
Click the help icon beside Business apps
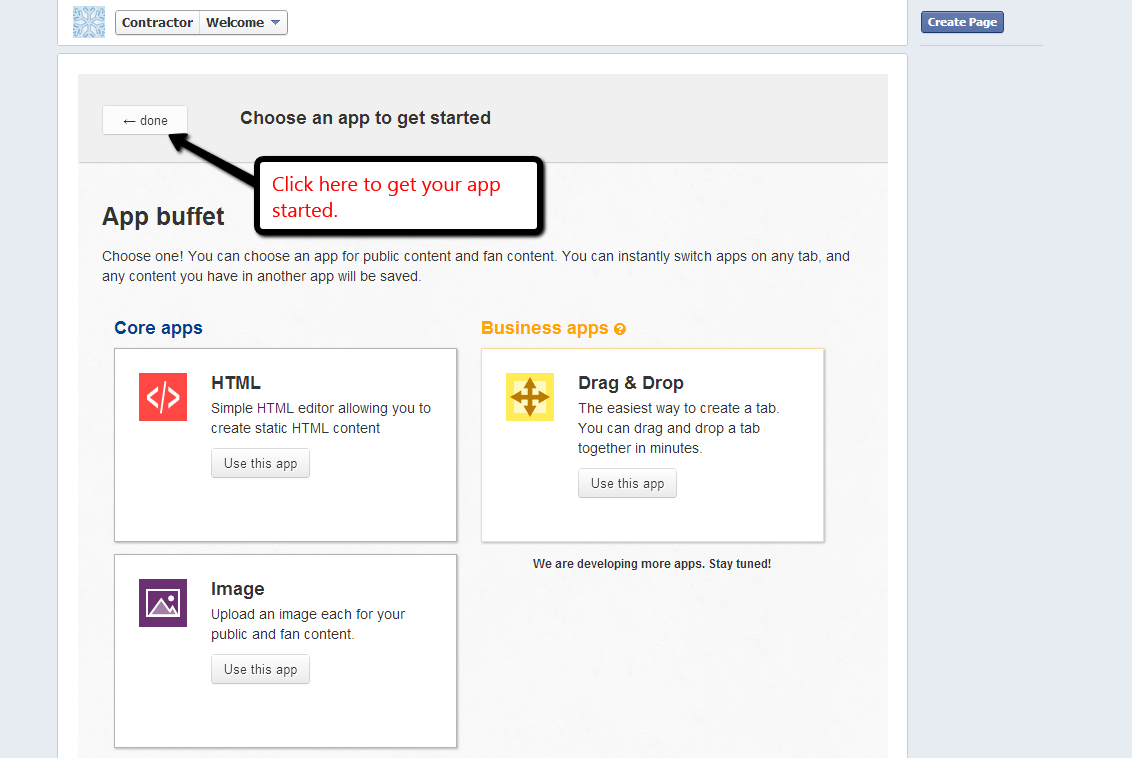620,329
